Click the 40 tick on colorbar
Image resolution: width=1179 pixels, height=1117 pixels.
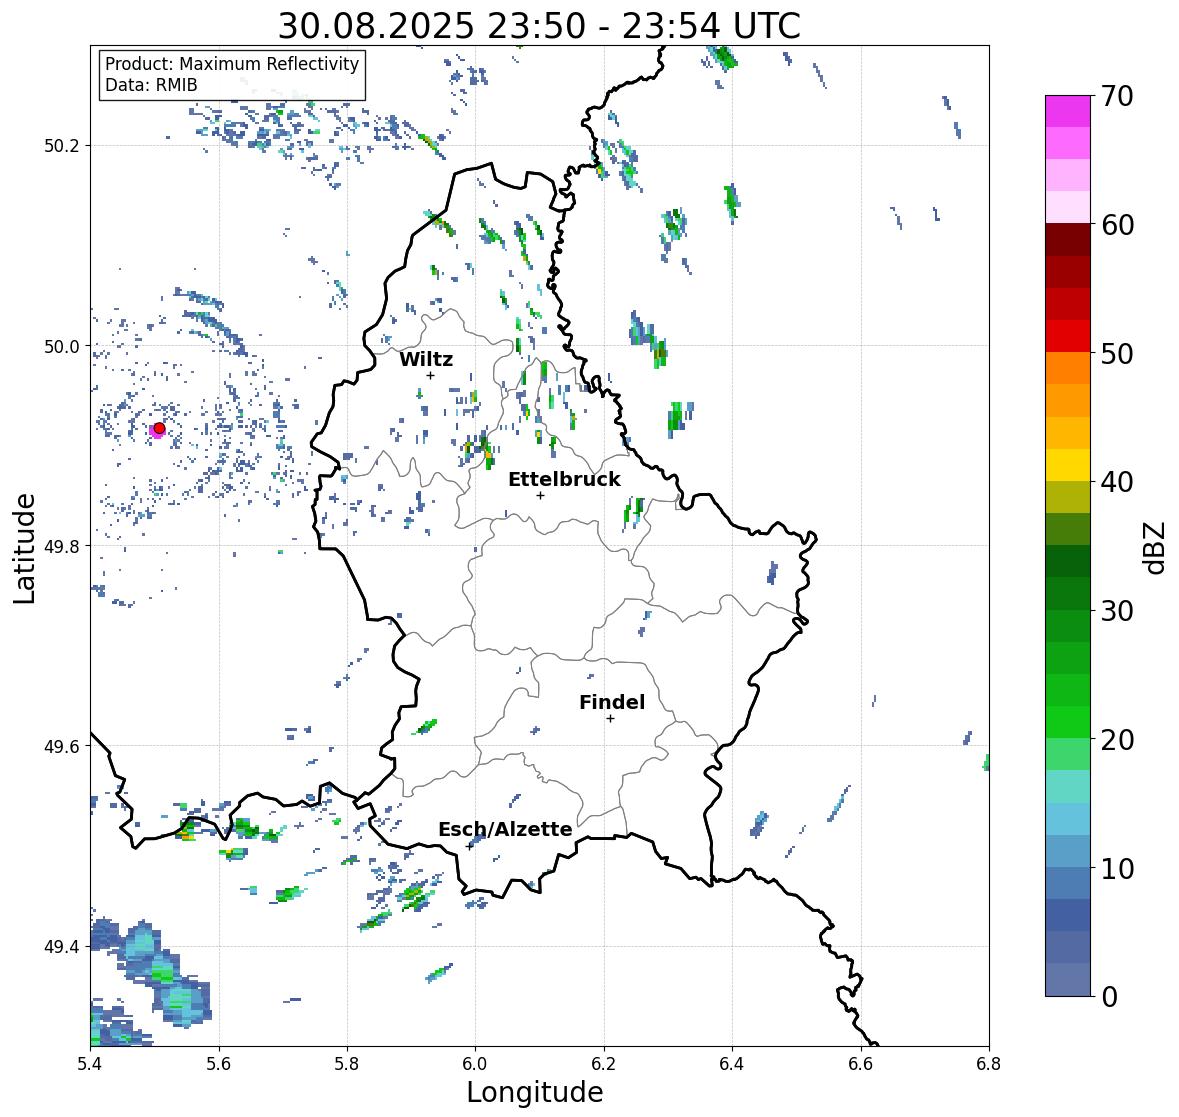pyautogui.click(x=1117, y=482)
